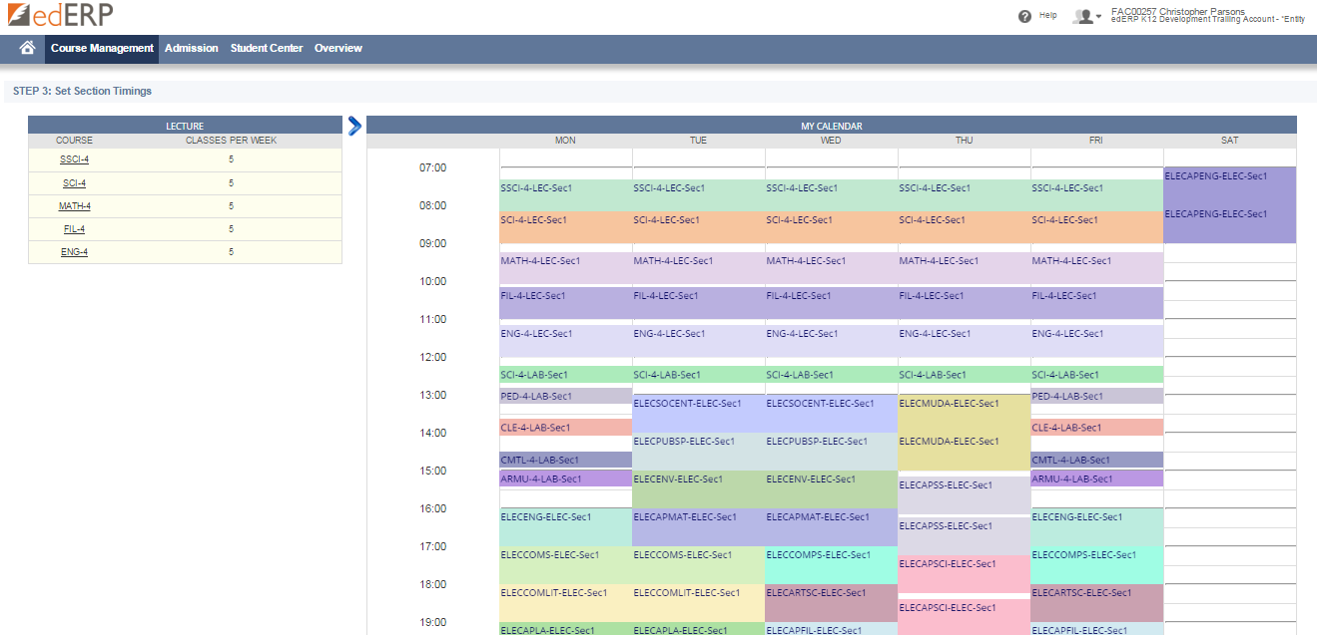
Task: Select Monday ARMU-4-LAB-Sec1 block
Action: tap(566, 479)
